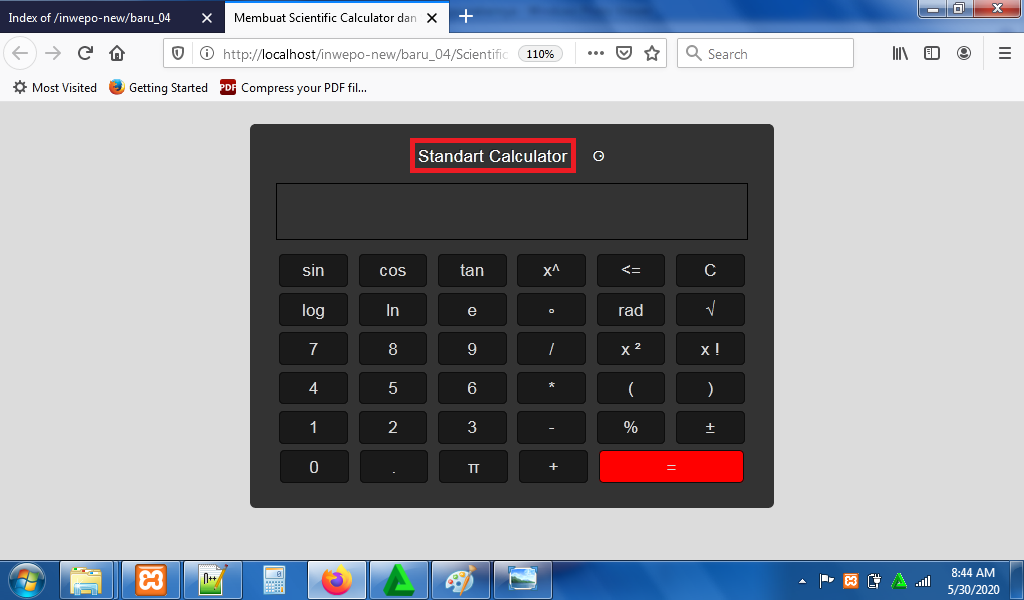Open Firefox account icon
The image size is (1024, 600).
point(964,54)
